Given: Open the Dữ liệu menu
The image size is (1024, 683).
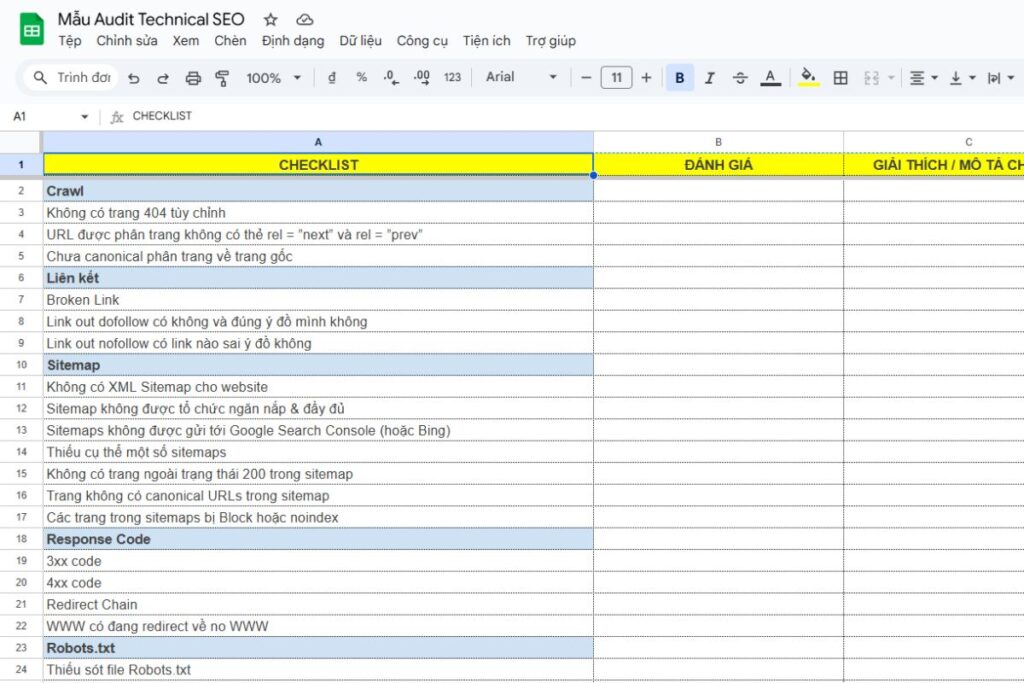Looking at the screenshot, I should [x=360, y=41].
